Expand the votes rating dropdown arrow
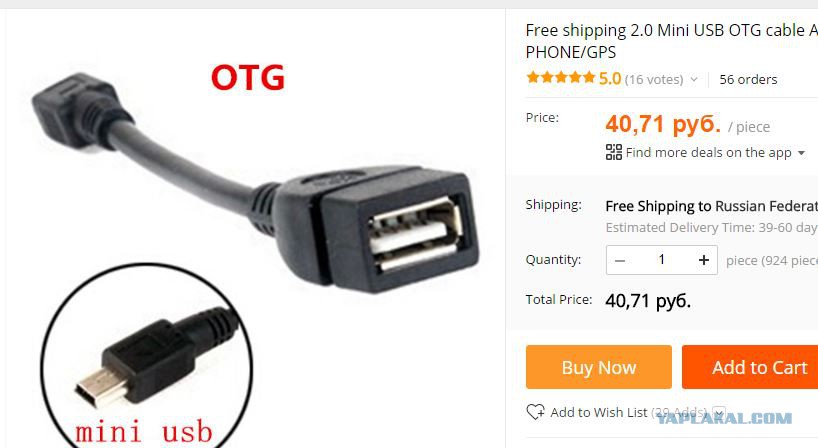 pyautogui.click(x=694, y=79)
